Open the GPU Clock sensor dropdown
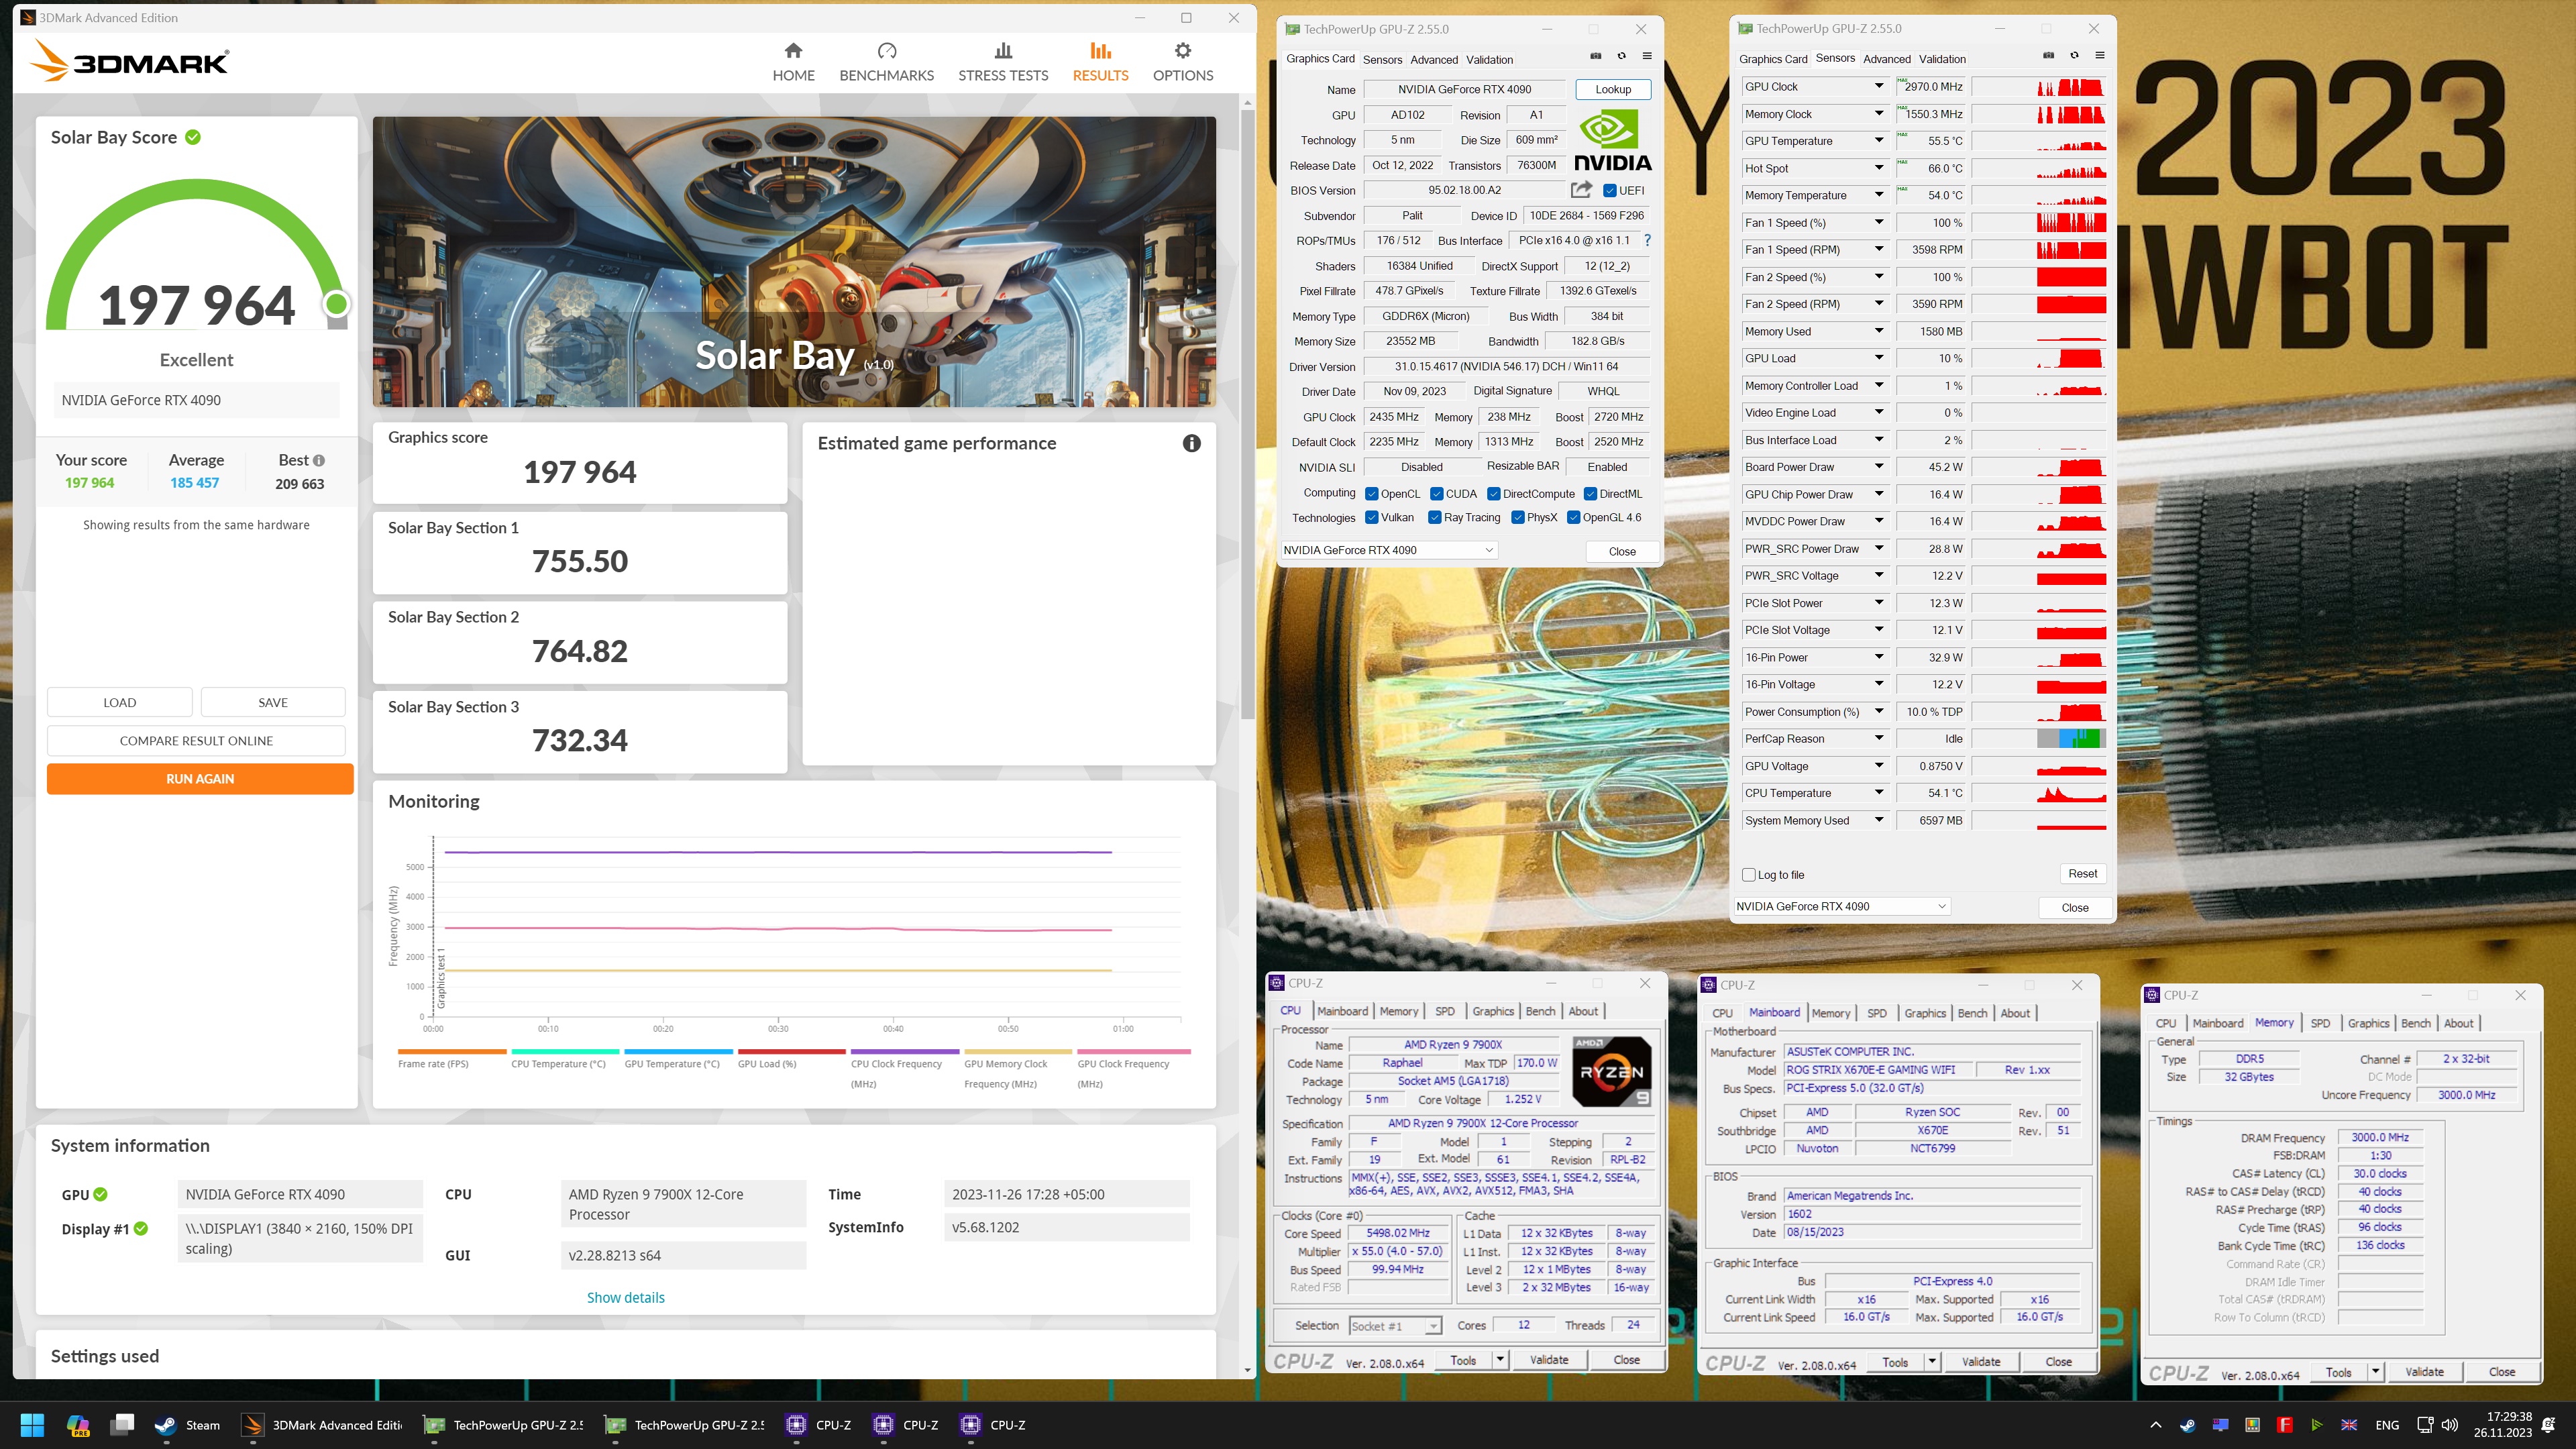 [1878, 86]
